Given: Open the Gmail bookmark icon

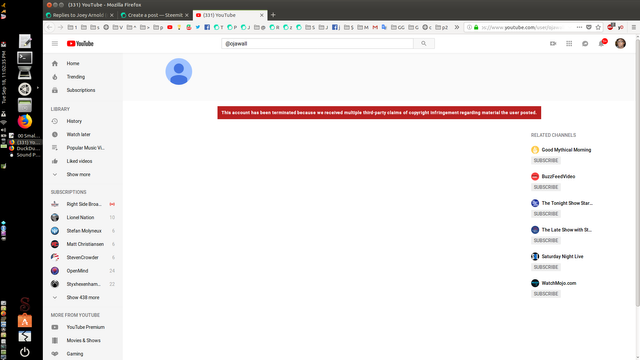Looking at the screenshot, I should pos(375,27).
